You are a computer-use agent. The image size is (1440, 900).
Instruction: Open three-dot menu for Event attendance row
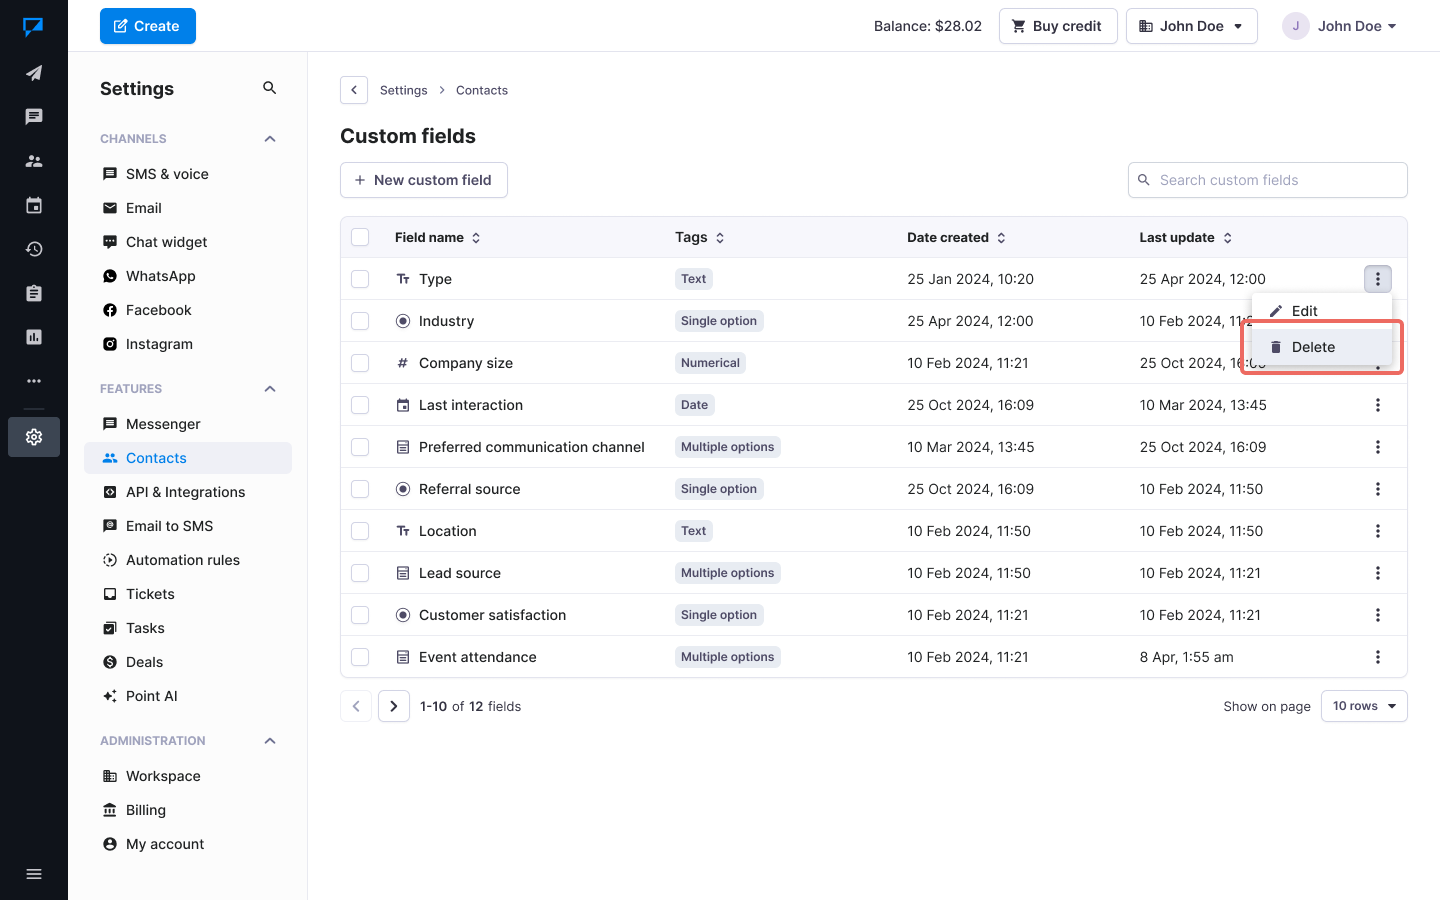click(x=1377, y=657)
